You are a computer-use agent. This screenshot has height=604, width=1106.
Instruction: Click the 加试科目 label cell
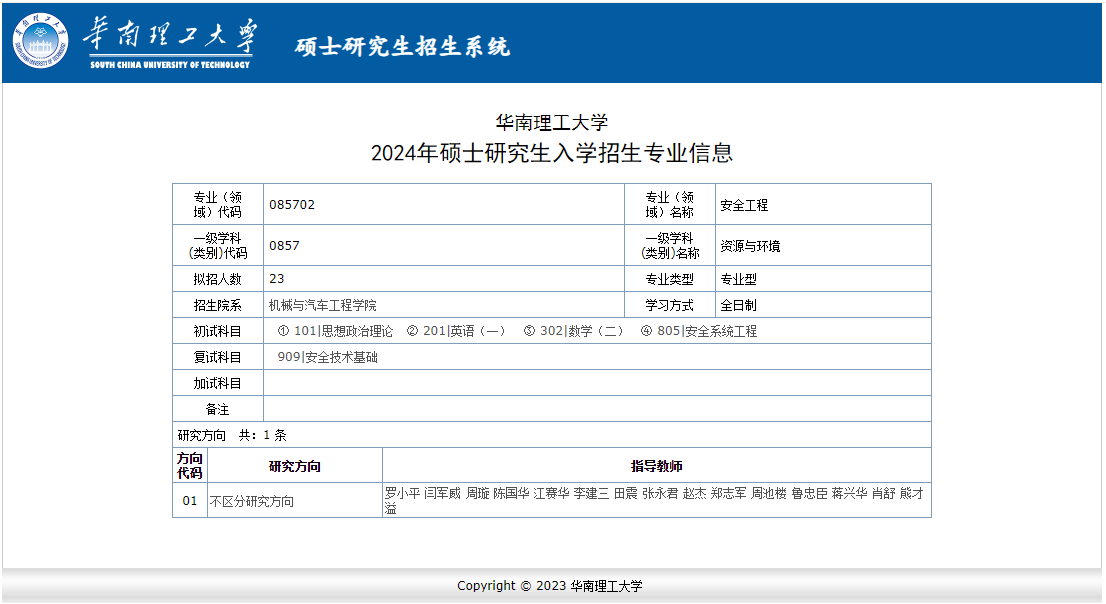(218, 383)
